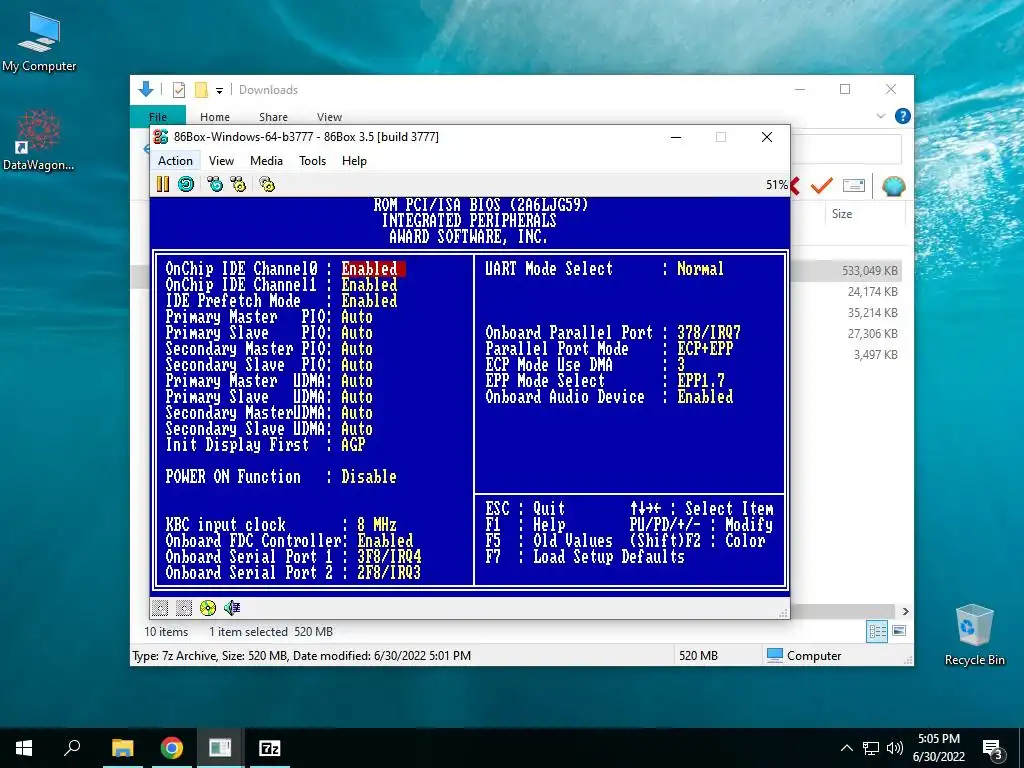Open the View menu in 86Box
1024x768 pixels.
click(221, 161)
